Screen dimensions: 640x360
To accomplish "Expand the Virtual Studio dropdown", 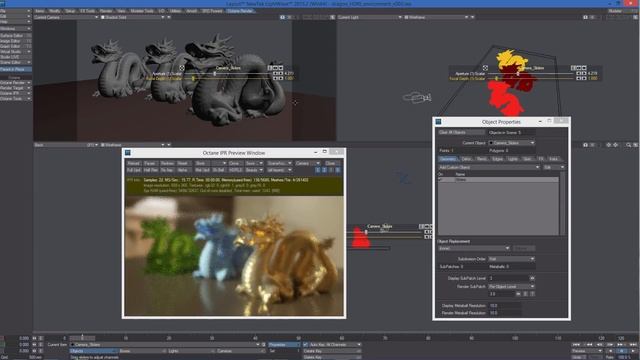I will (16, 52).
